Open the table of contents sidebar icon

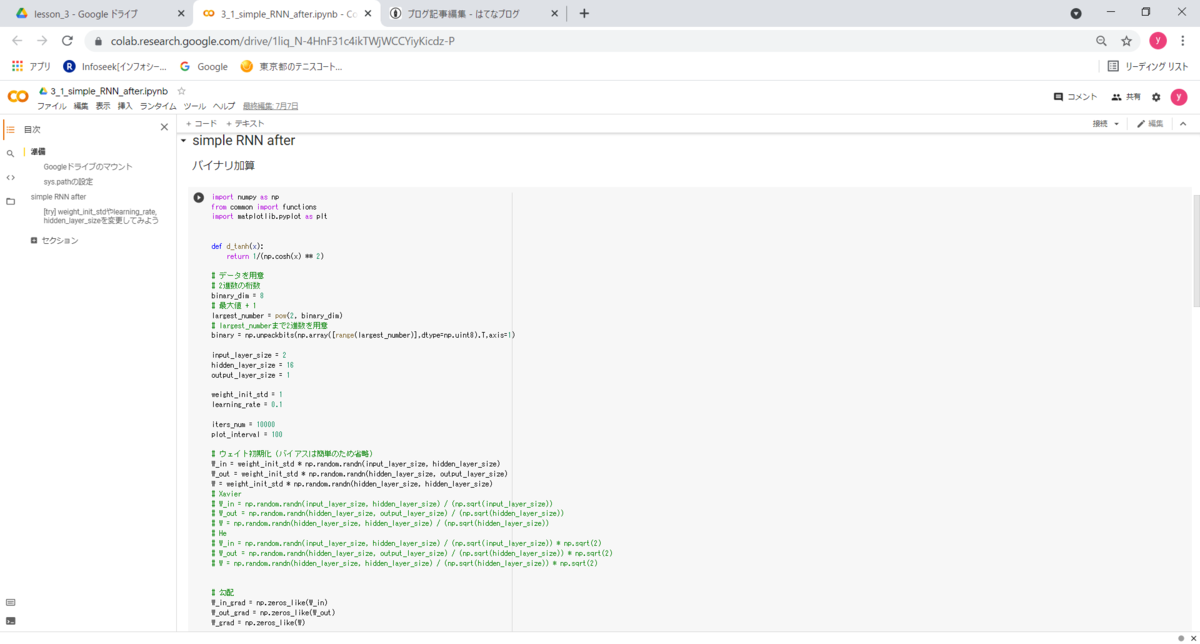coord(10,129)
